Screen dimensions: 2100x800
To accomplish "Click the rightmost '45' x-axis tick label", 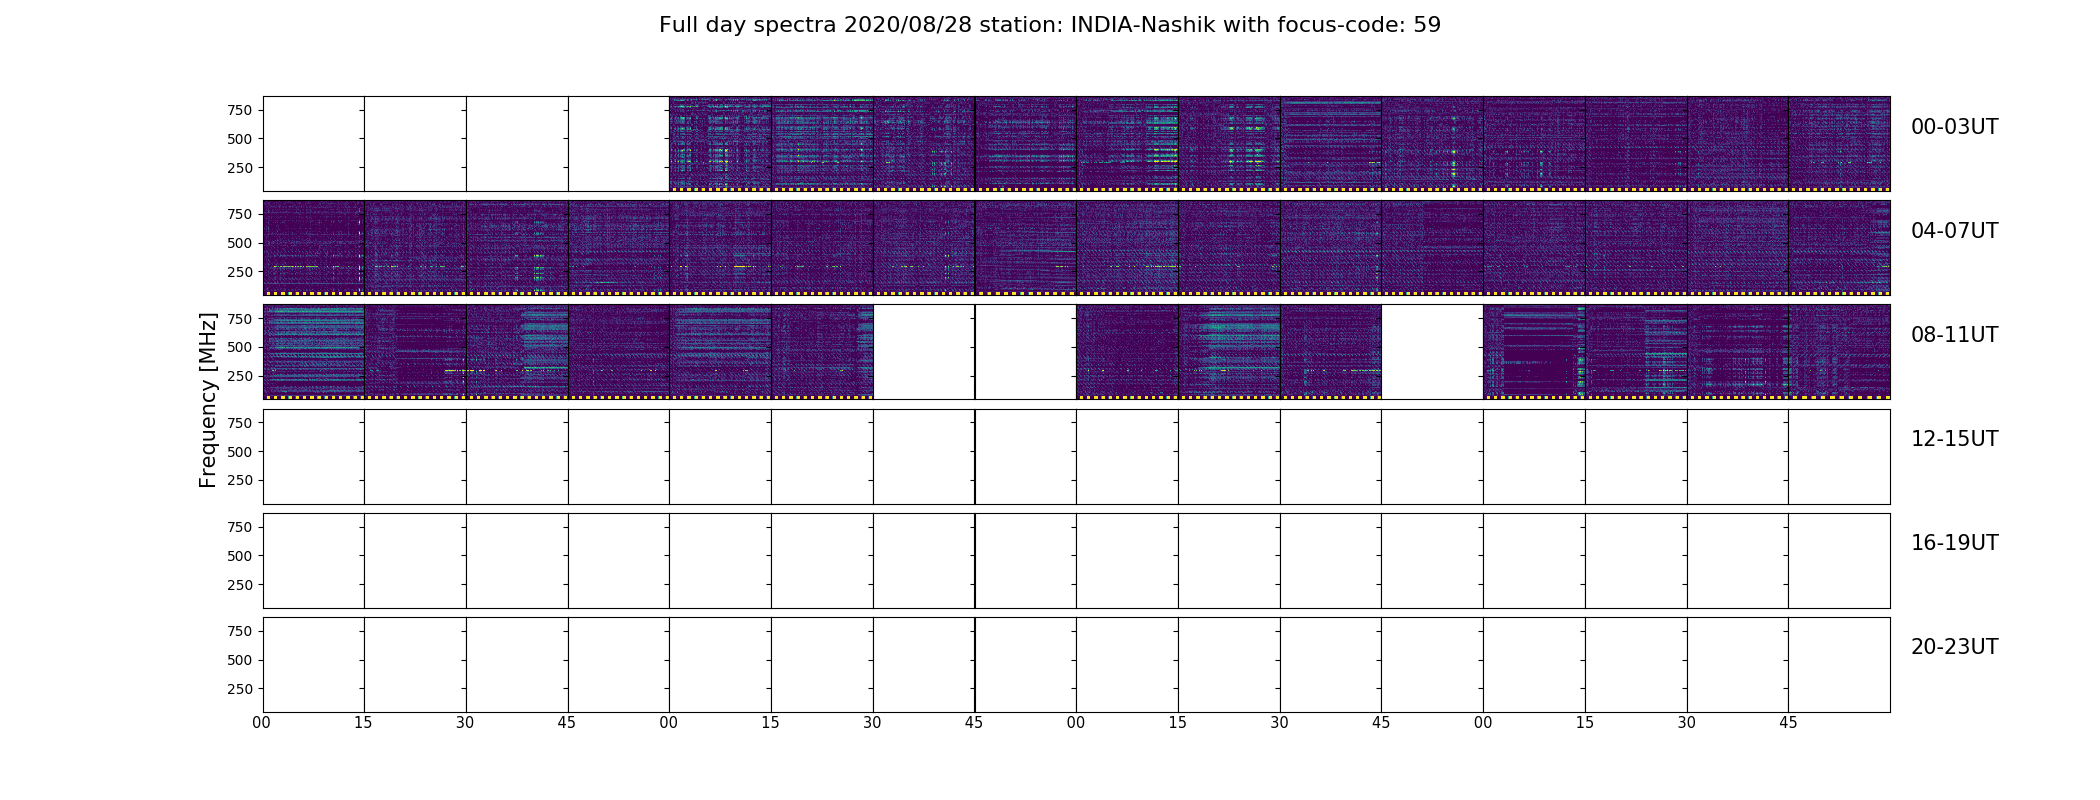I will point(1788,723).
